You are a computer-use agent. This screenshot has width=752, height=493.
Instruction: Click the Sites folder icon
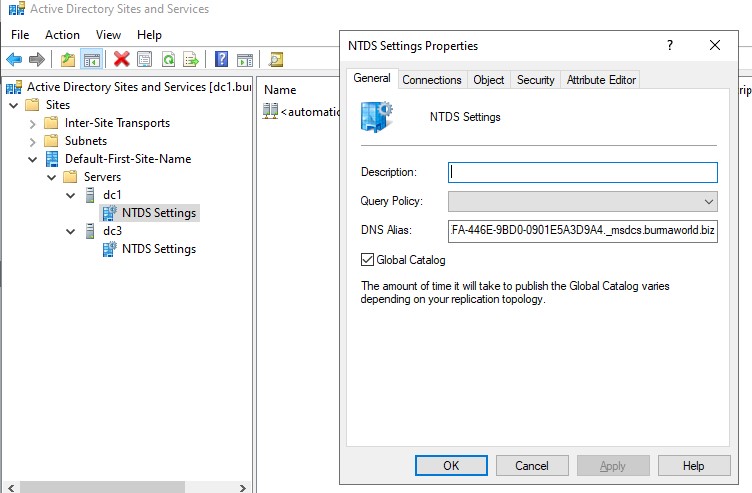(x=32, y=105)
